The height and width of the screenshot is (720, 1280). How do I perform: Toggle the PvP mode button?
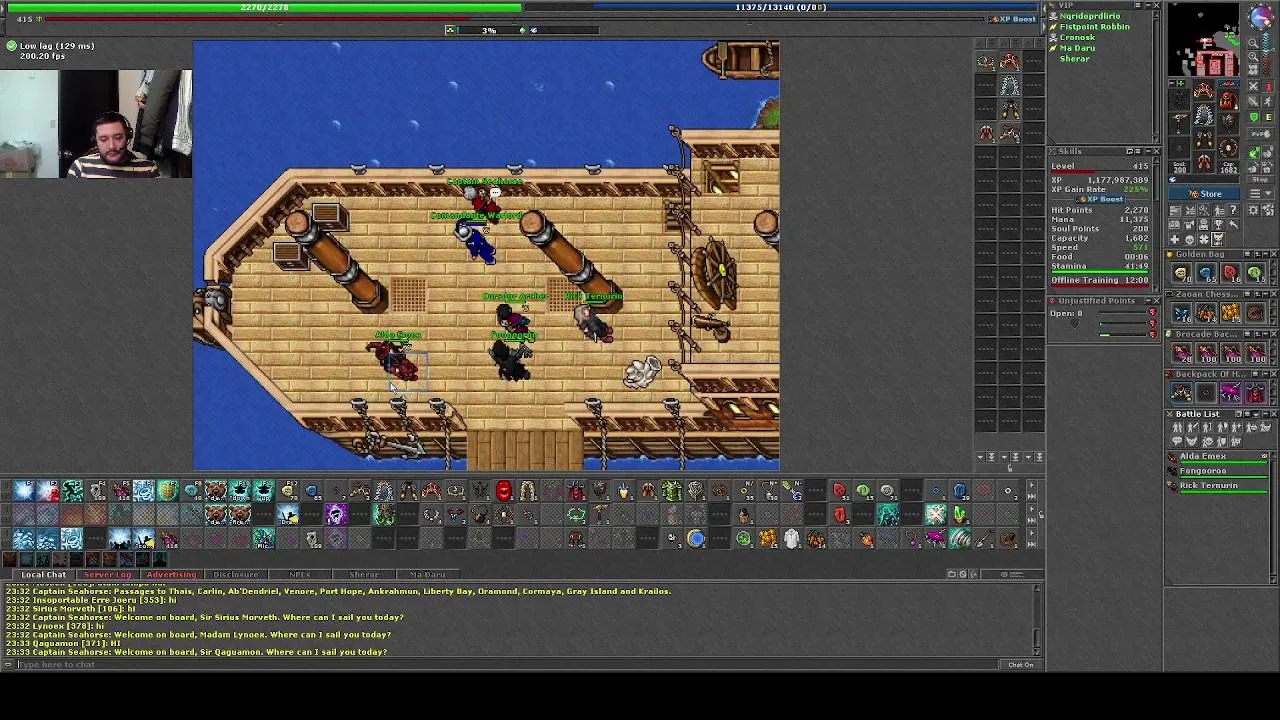(1260, 134)
